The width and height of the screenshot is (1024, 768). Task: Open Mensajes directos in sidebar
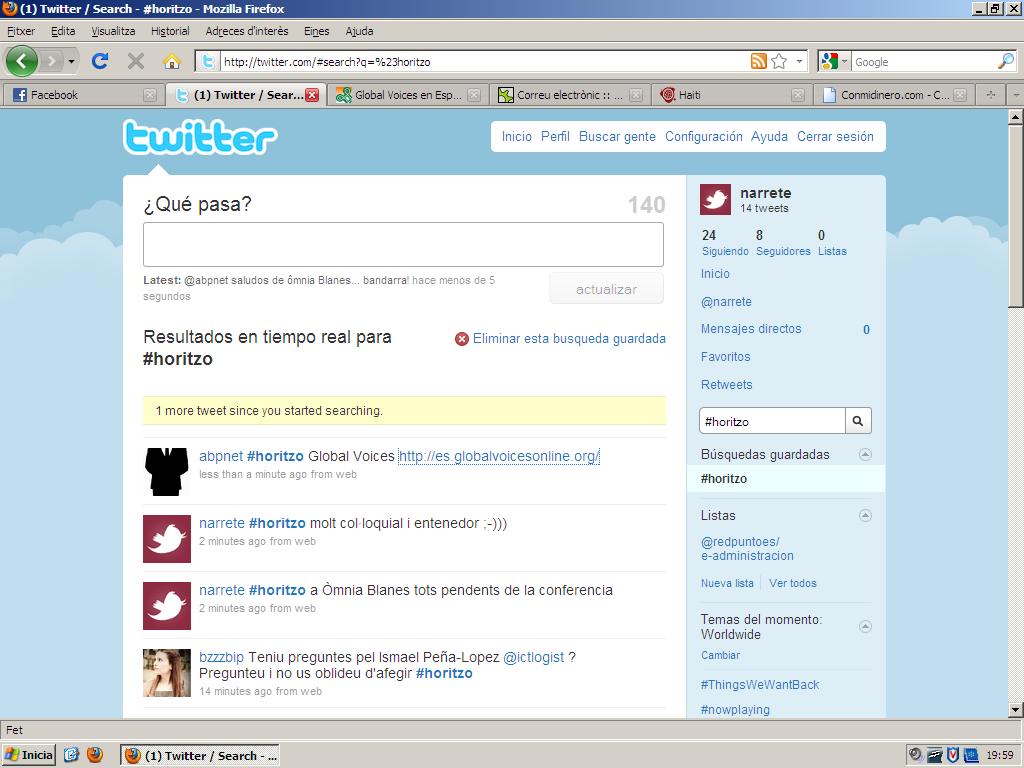(751, 328)
